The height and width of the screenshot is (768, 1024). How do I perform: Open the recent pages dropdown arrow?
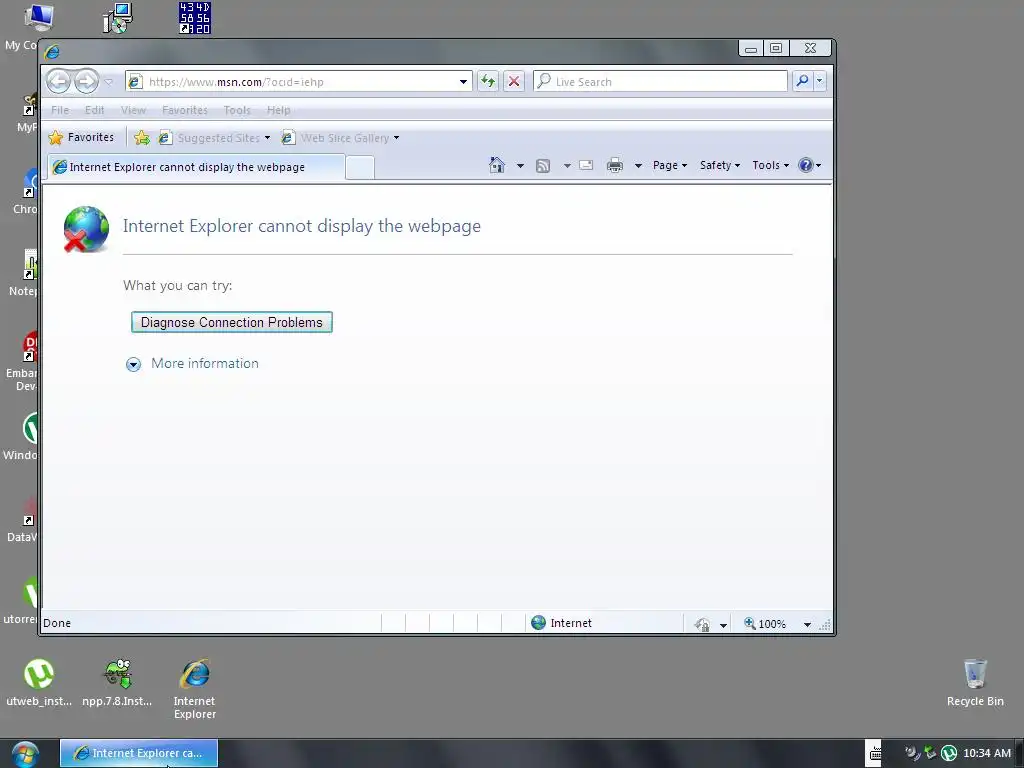coord(109,82)
